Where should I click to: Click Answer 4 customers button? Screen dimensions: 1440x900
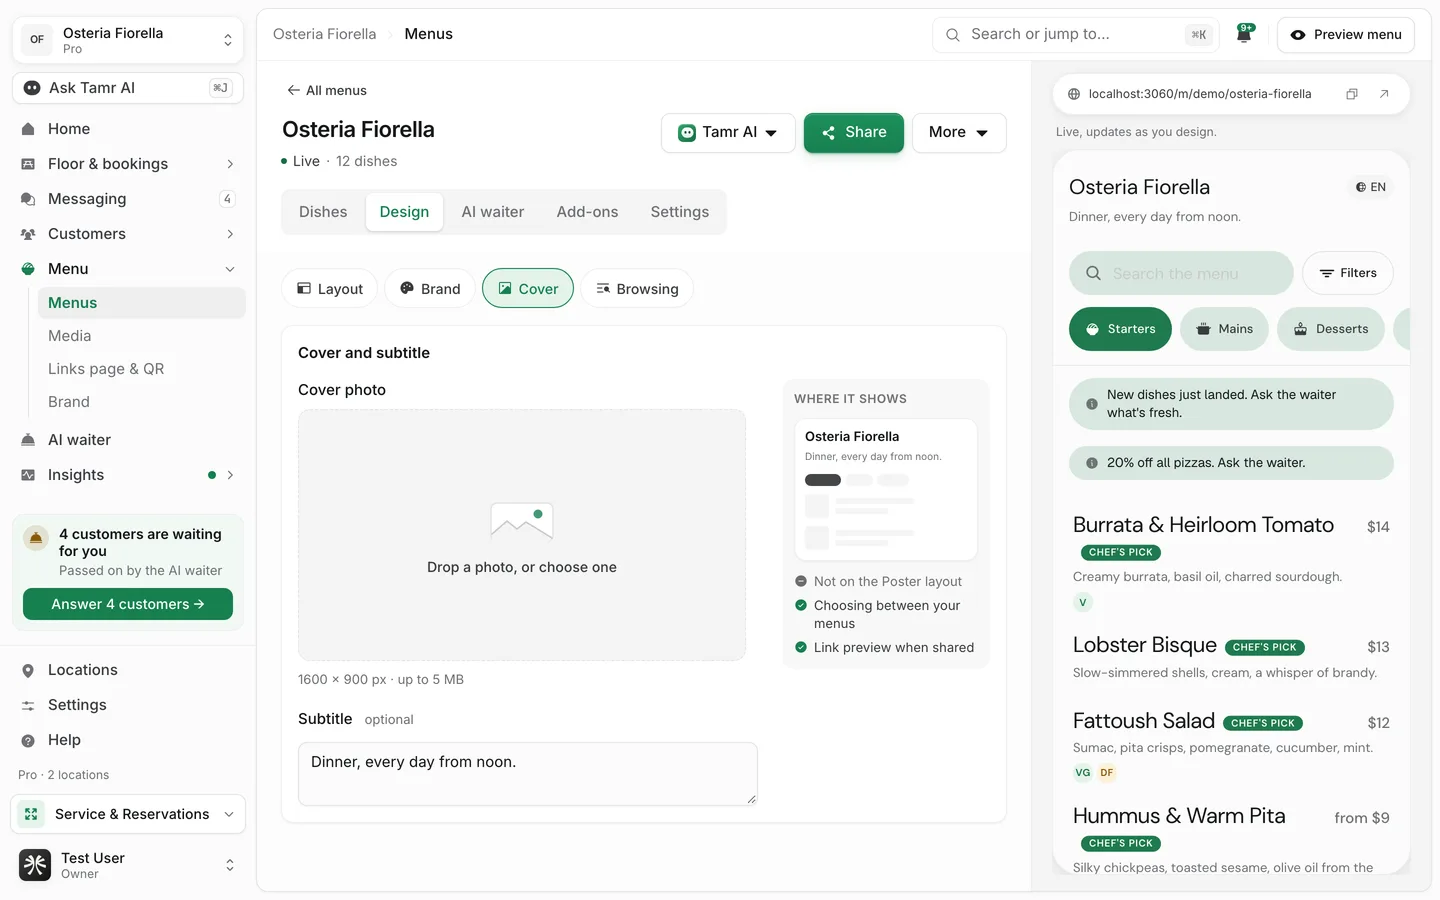(x=128, y=604)
